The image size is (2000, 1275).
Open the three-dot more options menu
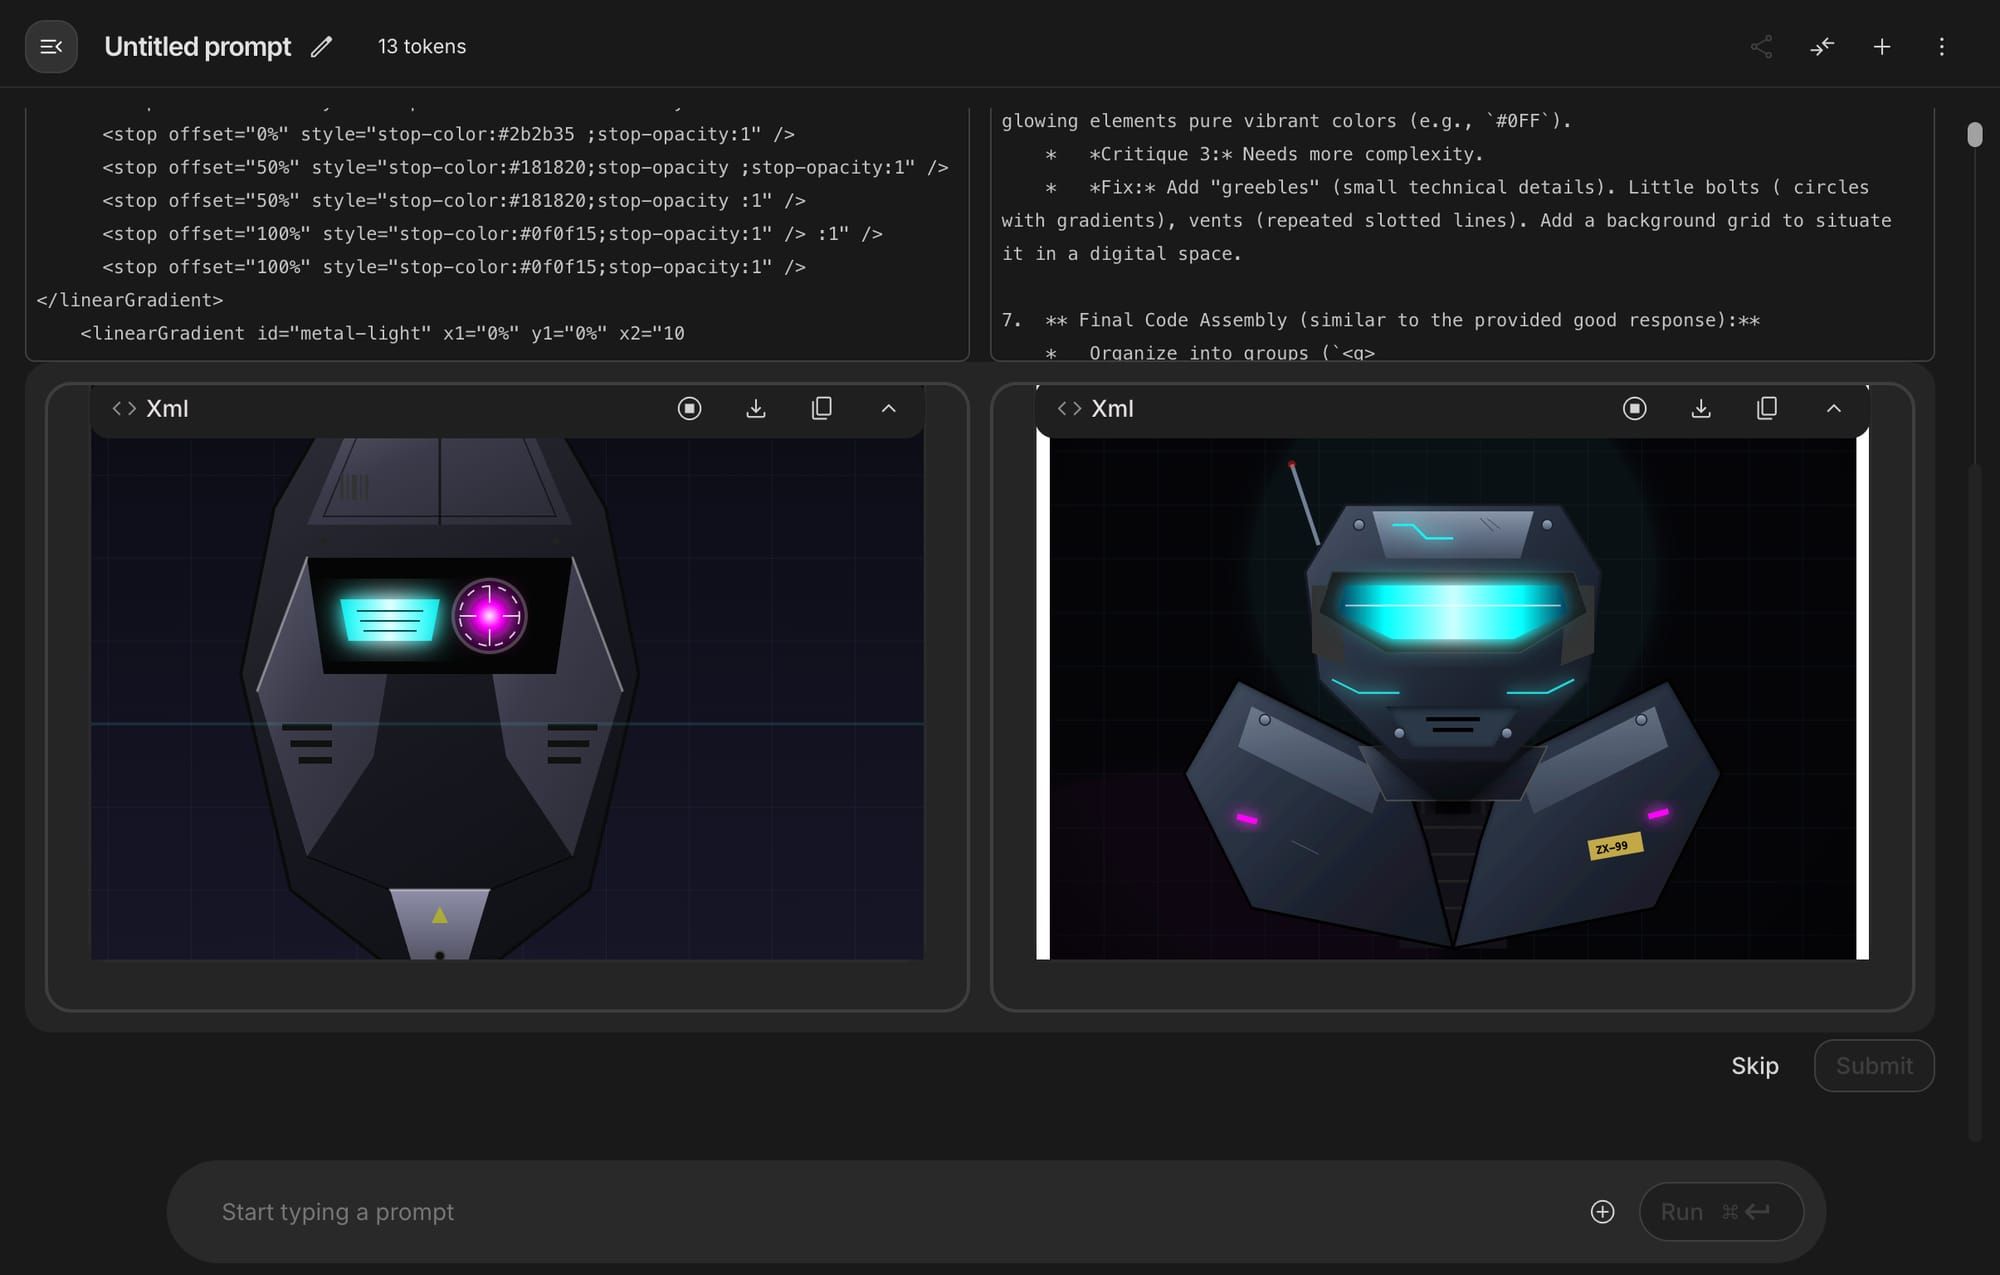pos(1942,47)
